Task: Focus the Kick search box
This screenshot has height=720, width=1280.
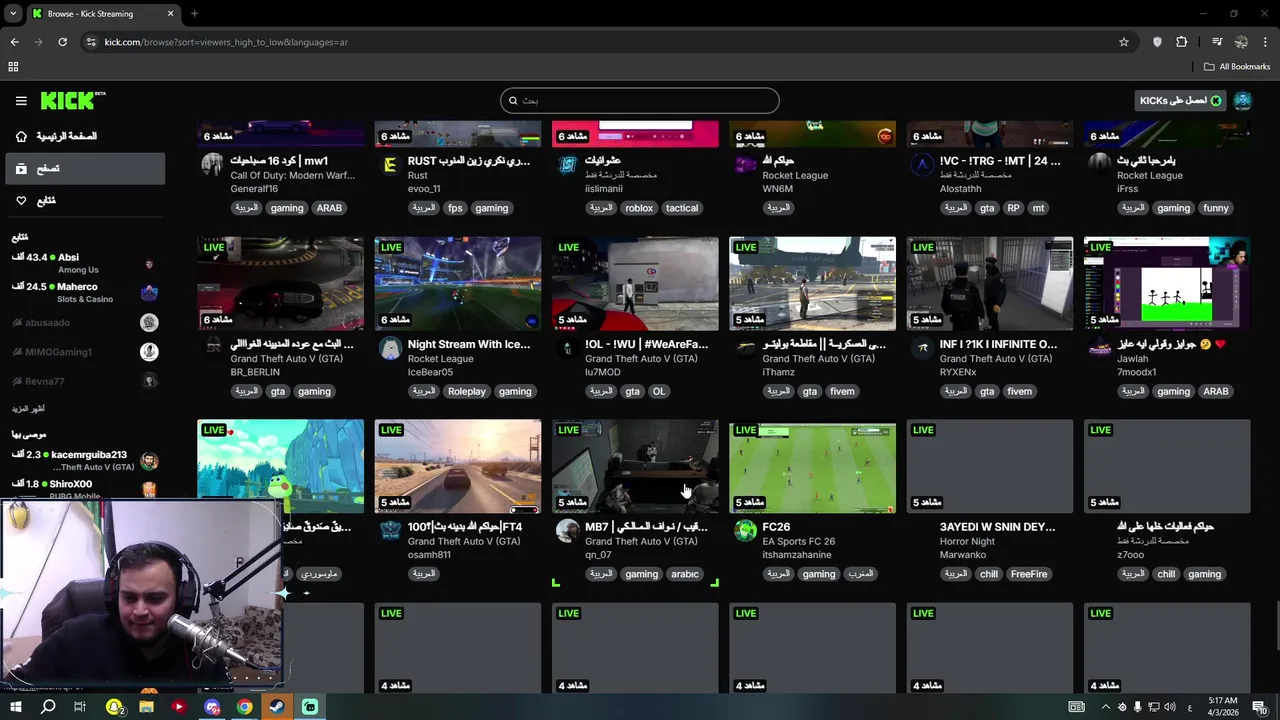Action: [x=640, y=100]
